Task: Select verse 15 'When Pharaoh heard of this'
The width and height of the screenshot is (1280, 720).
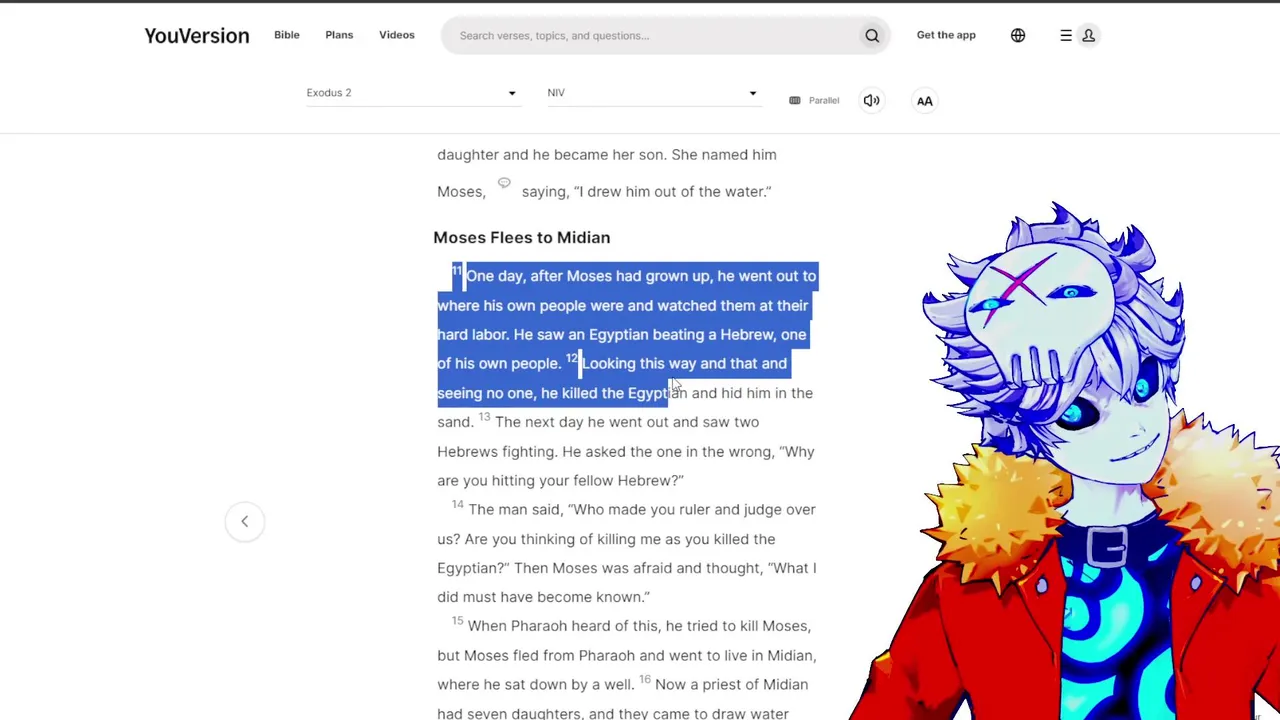Action: pyautogui.click(x=563, y=626)
